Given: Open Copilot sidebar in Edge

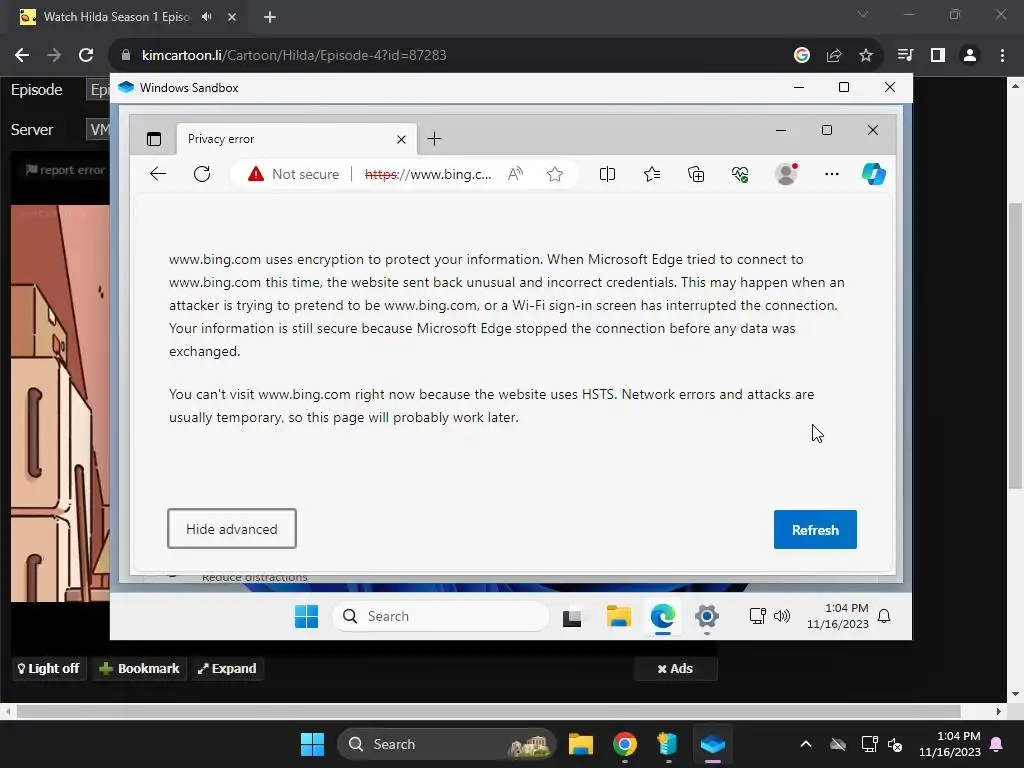Looking at the screenshot, I should tap(873, 174).
